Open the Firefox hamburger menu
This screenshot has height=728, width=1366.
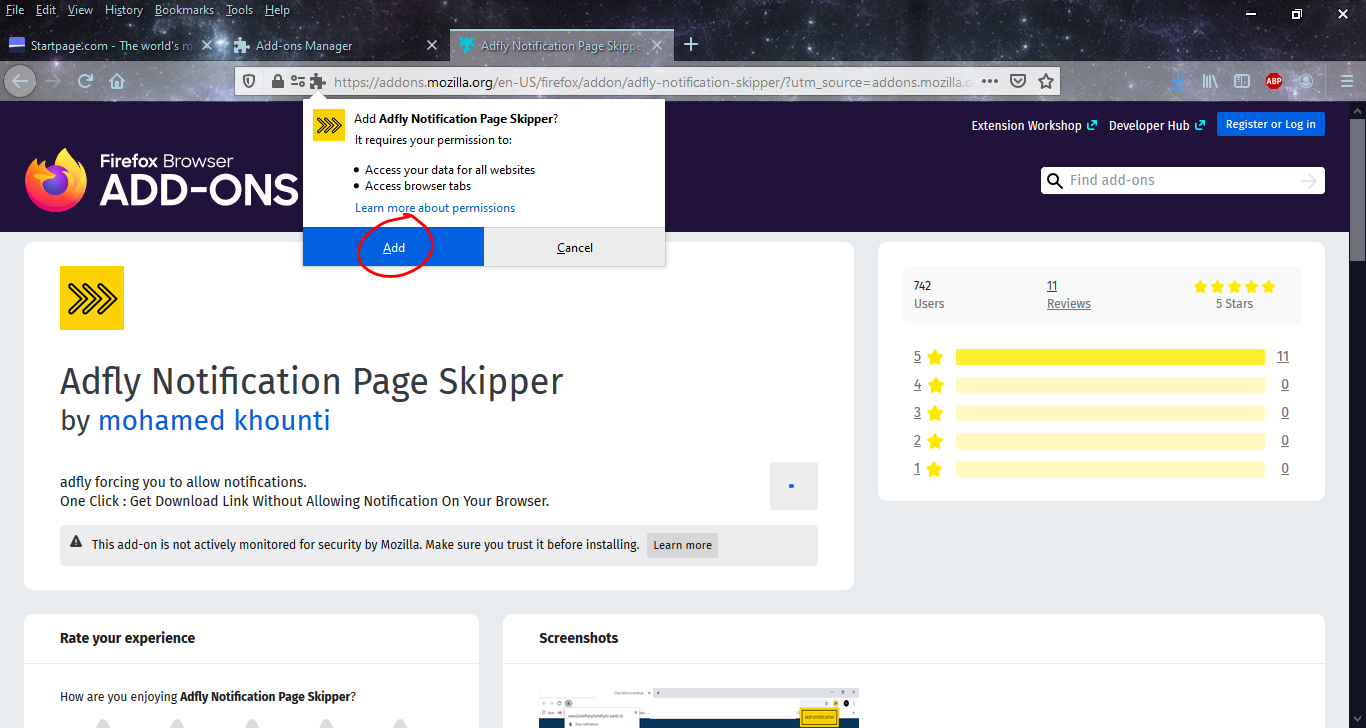coord(1347,81)
